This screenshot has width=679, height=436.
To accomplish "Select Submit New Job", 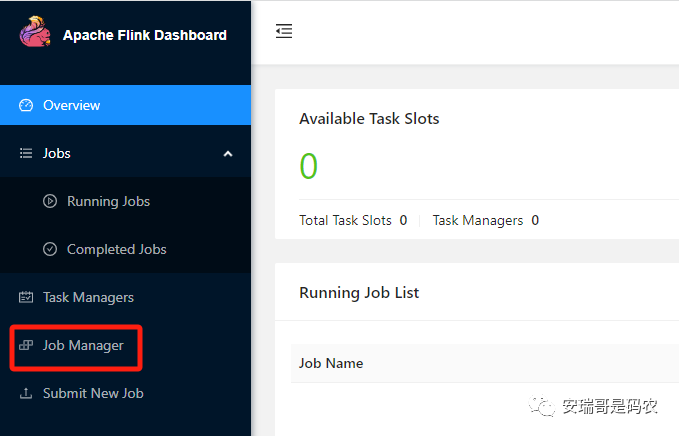I will [x=93, y=393].
